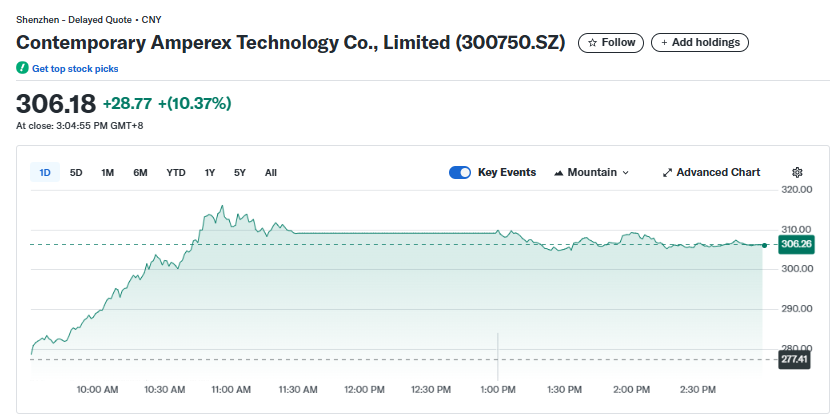Click the 300.00 axis label
This screenshot has height=419, width=840.
click(x=797, y=269)
